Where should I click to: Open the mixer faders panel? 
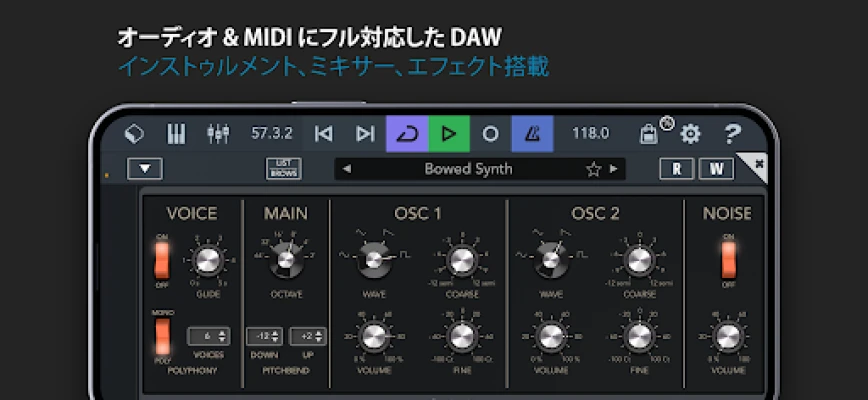coord(218,133)
